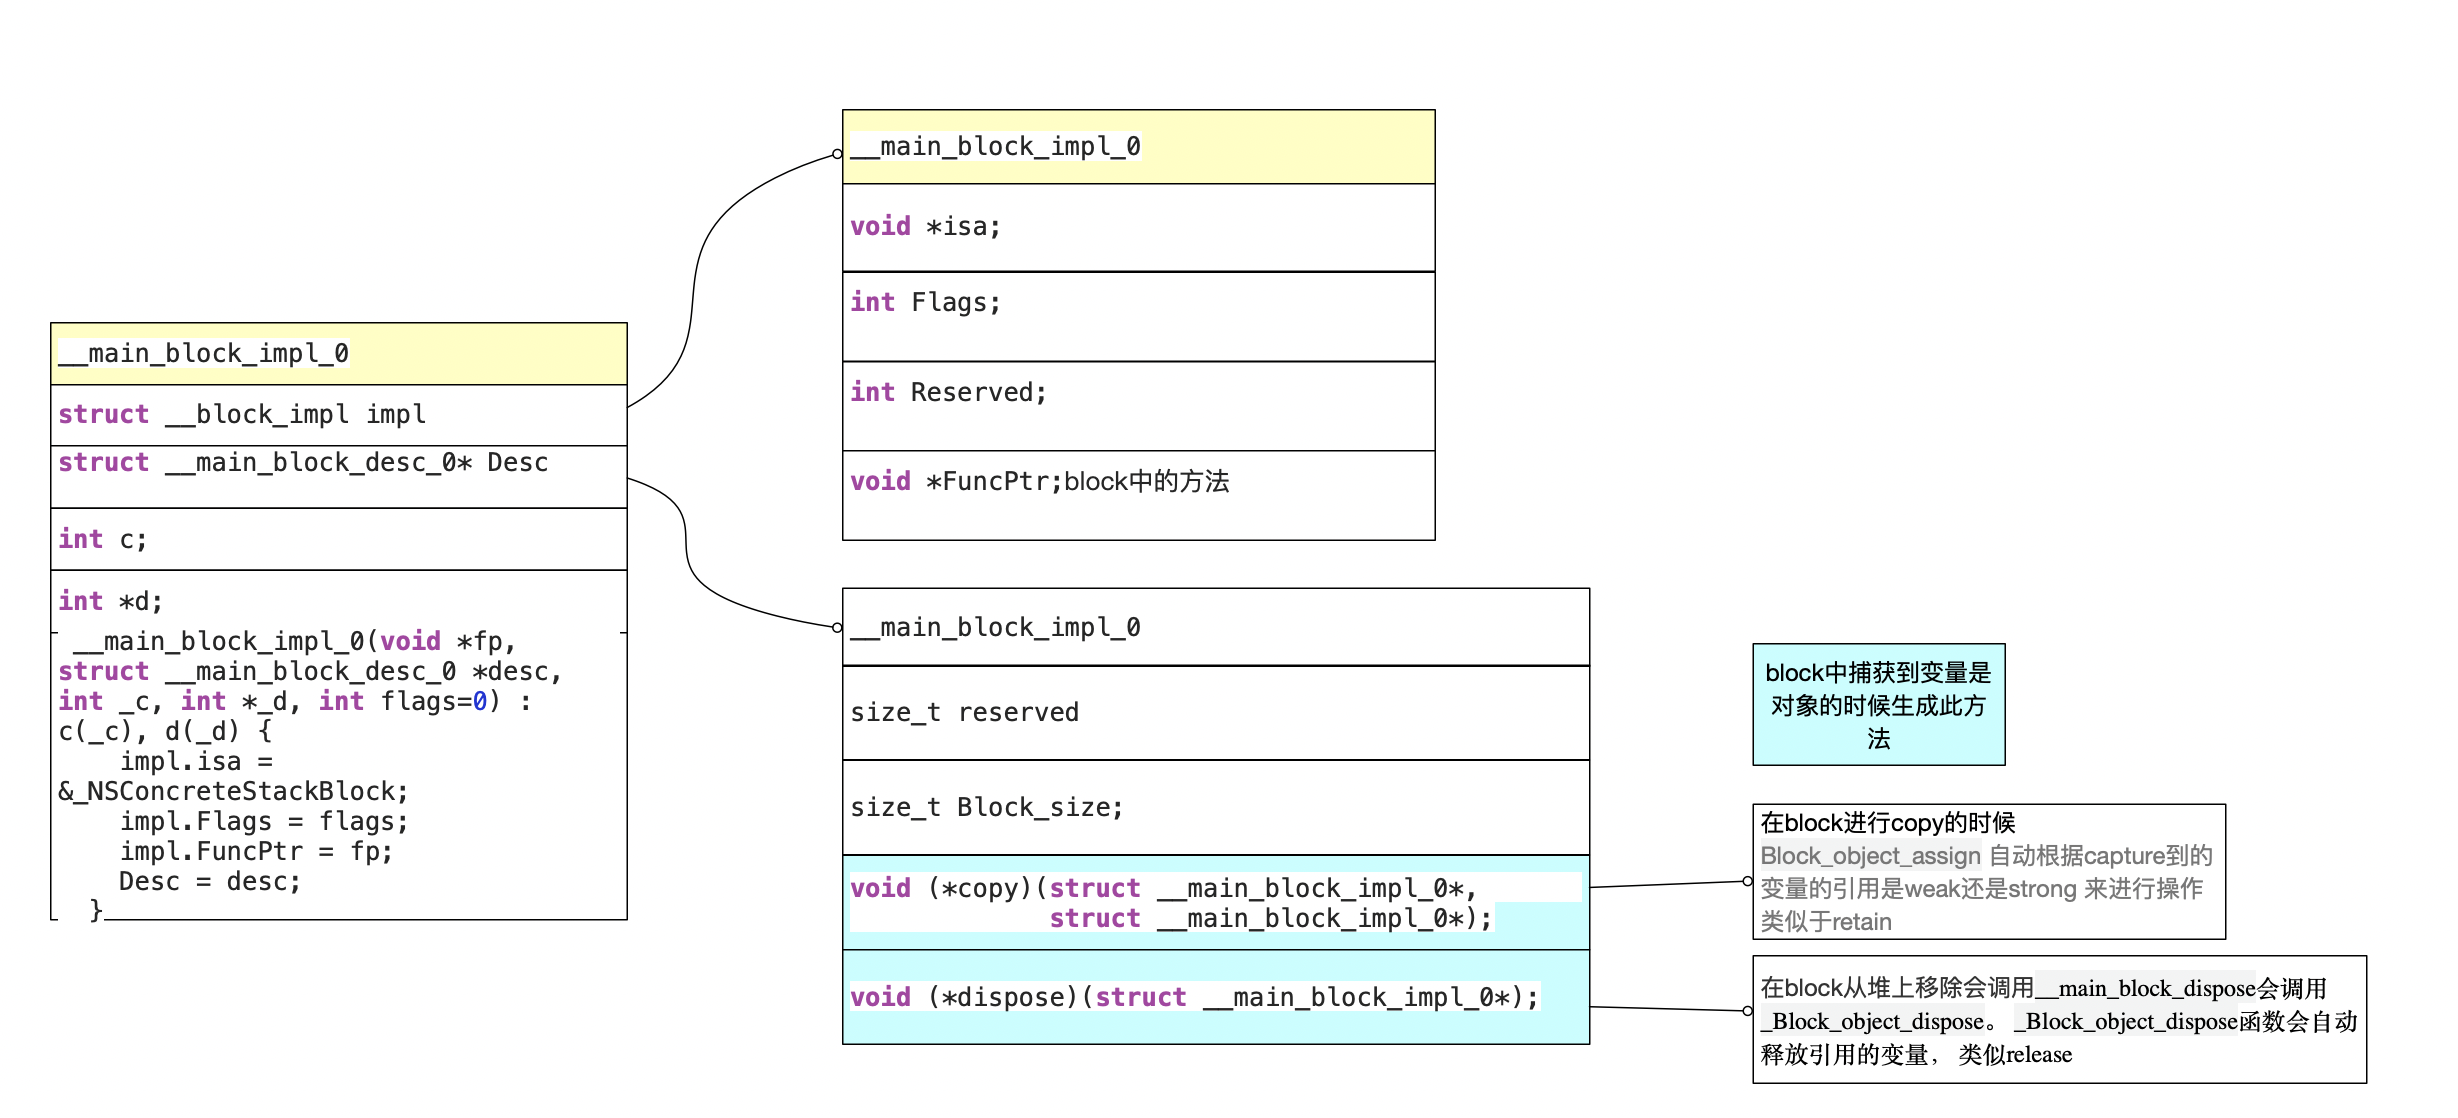This screenshot has width=2458, height=1118.
Task: Click the 'void *isa;' row
Action: click(x=1138, y=227)
